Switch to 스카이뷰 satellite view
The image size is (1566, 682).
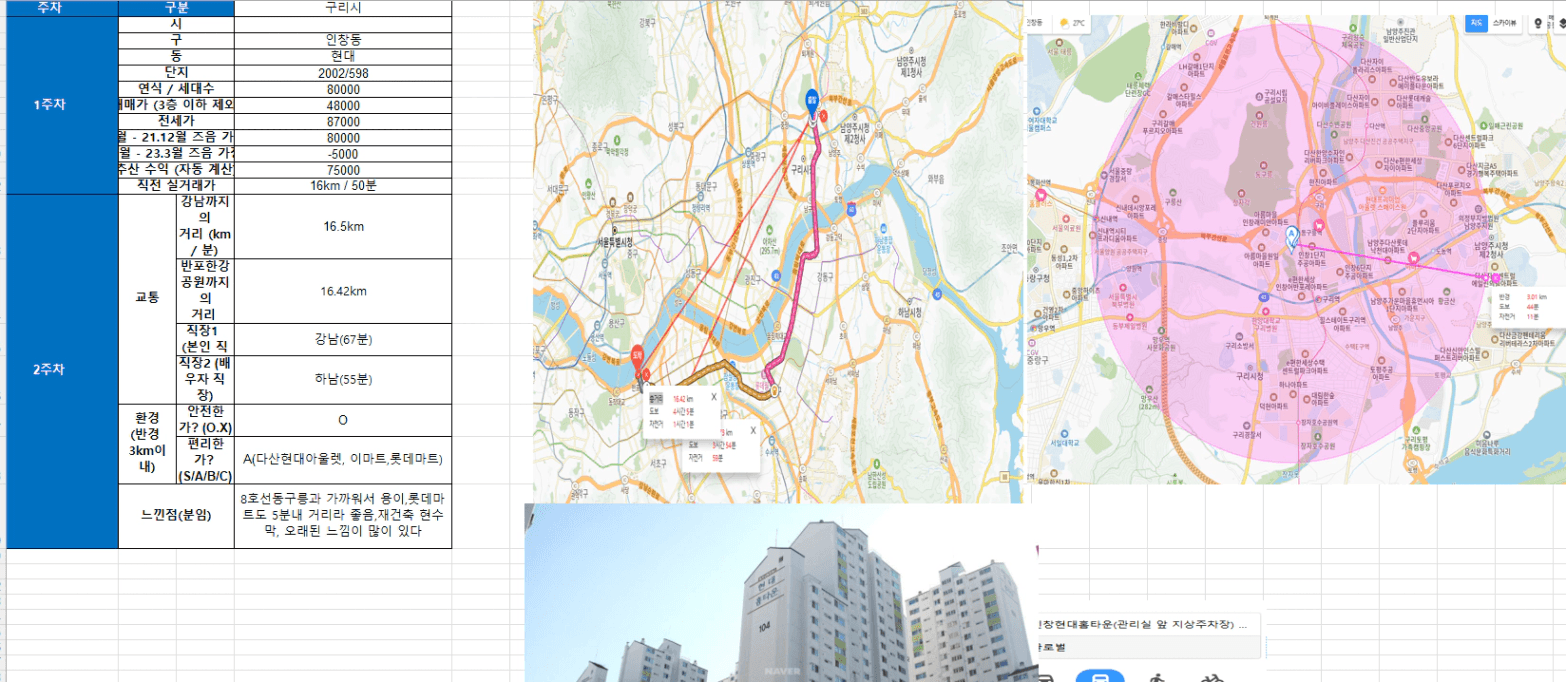click(x=1504, y=23)
